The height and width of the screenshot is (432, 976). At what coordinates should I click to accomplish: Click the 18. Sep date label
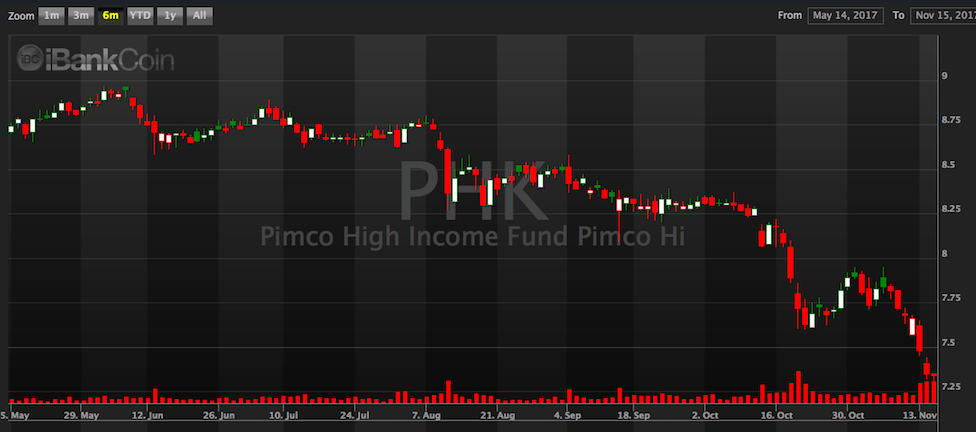pos(634,415)
